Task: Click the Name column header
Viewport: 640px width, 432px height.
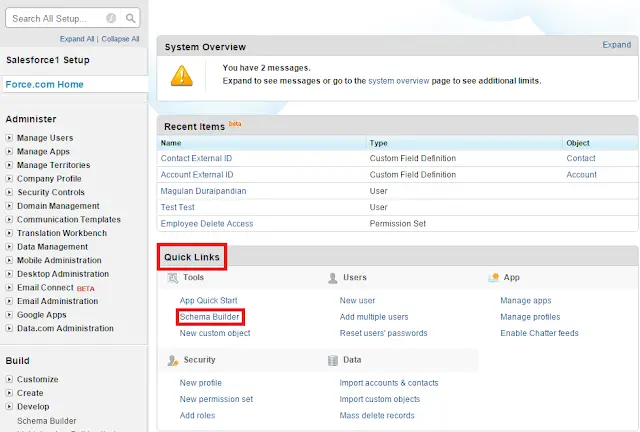Action: pos(171,143)
